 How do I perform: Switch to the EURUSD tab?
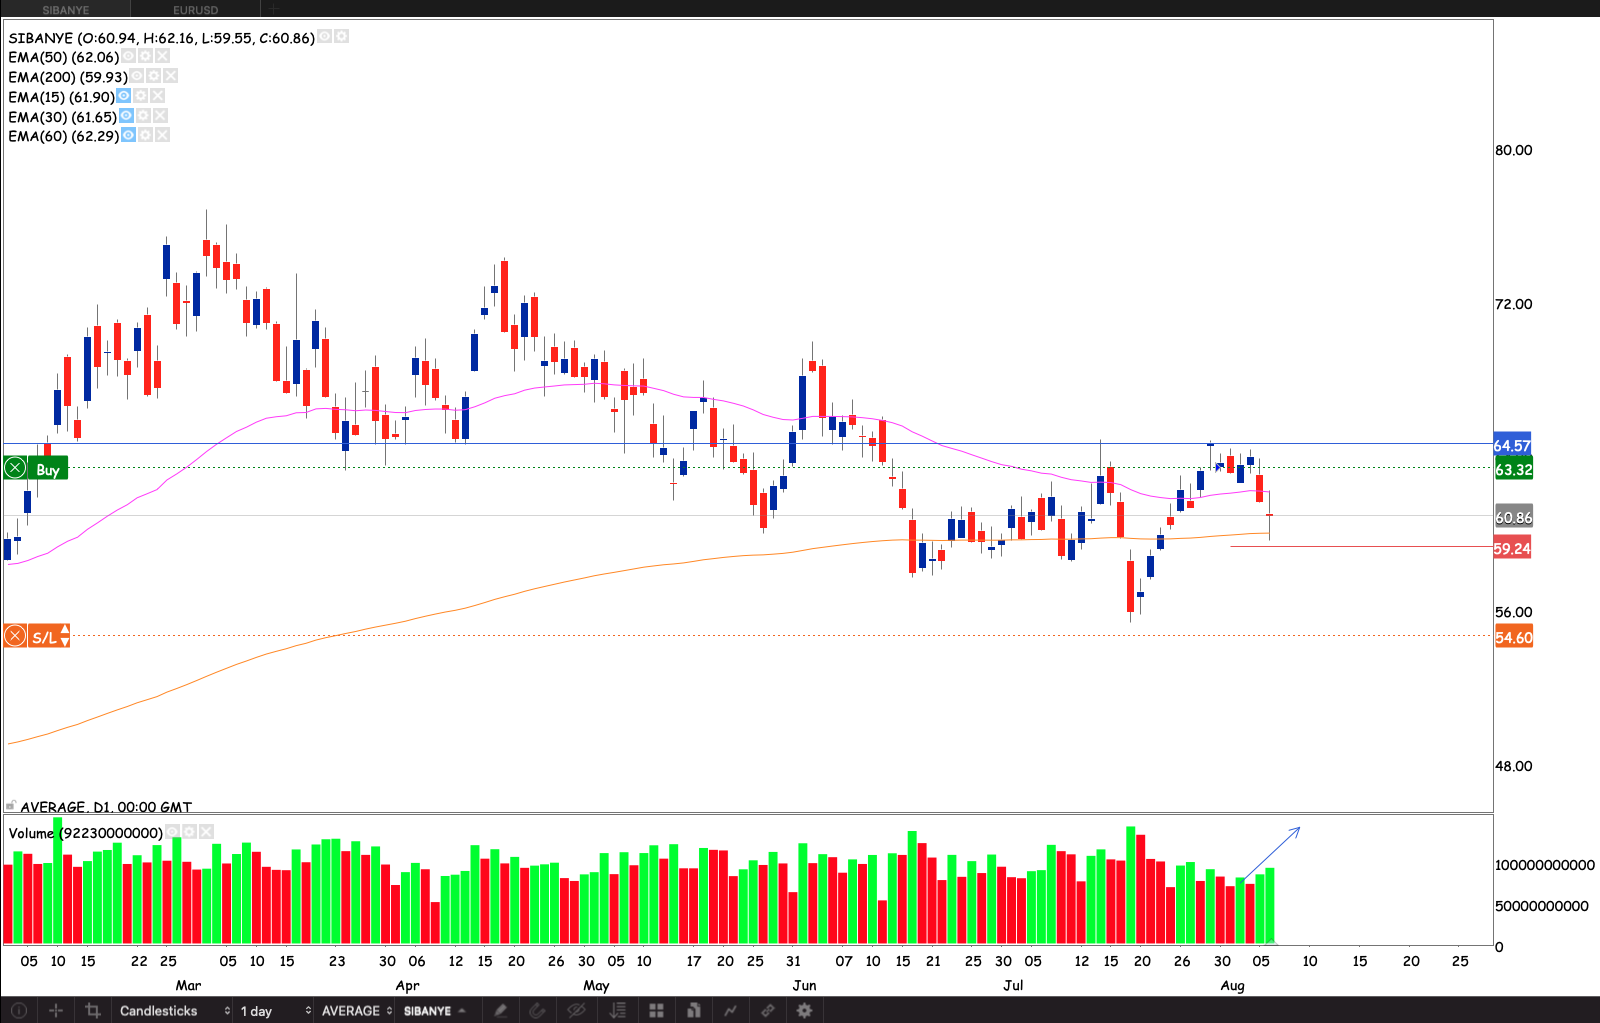(x=196, y=9)
